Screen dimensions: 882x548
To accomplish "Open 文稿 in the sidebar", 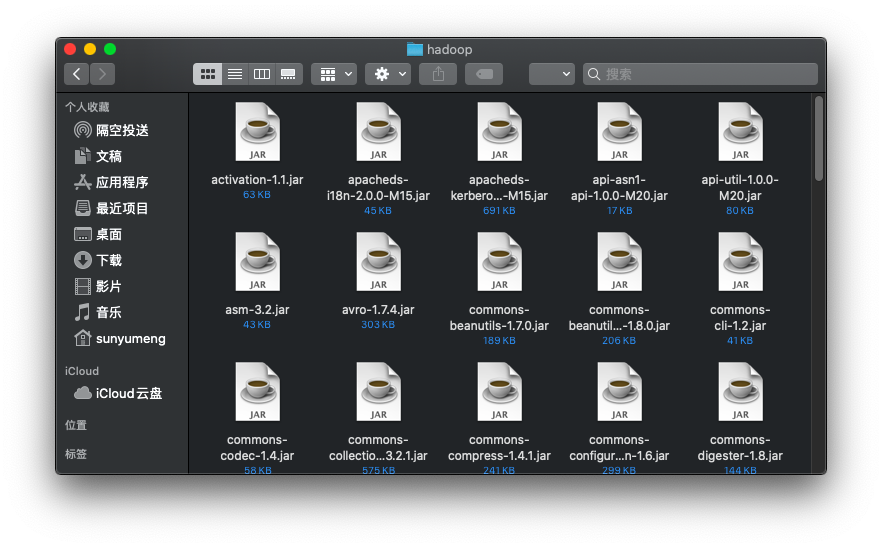I will tap(98, 156).
